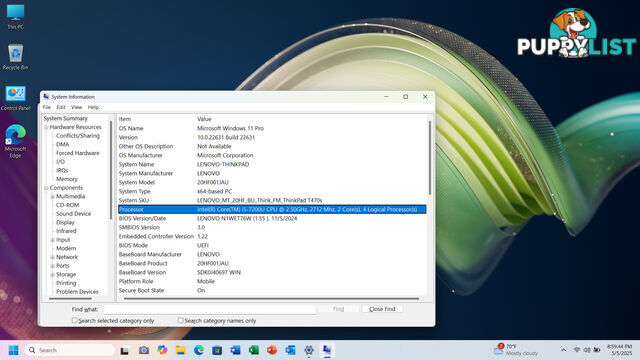Image resolution: width=640 pixels, height=360 pixels.
Task: Open File Explorer from the taskbar
Action: click(x=180, y=350)
